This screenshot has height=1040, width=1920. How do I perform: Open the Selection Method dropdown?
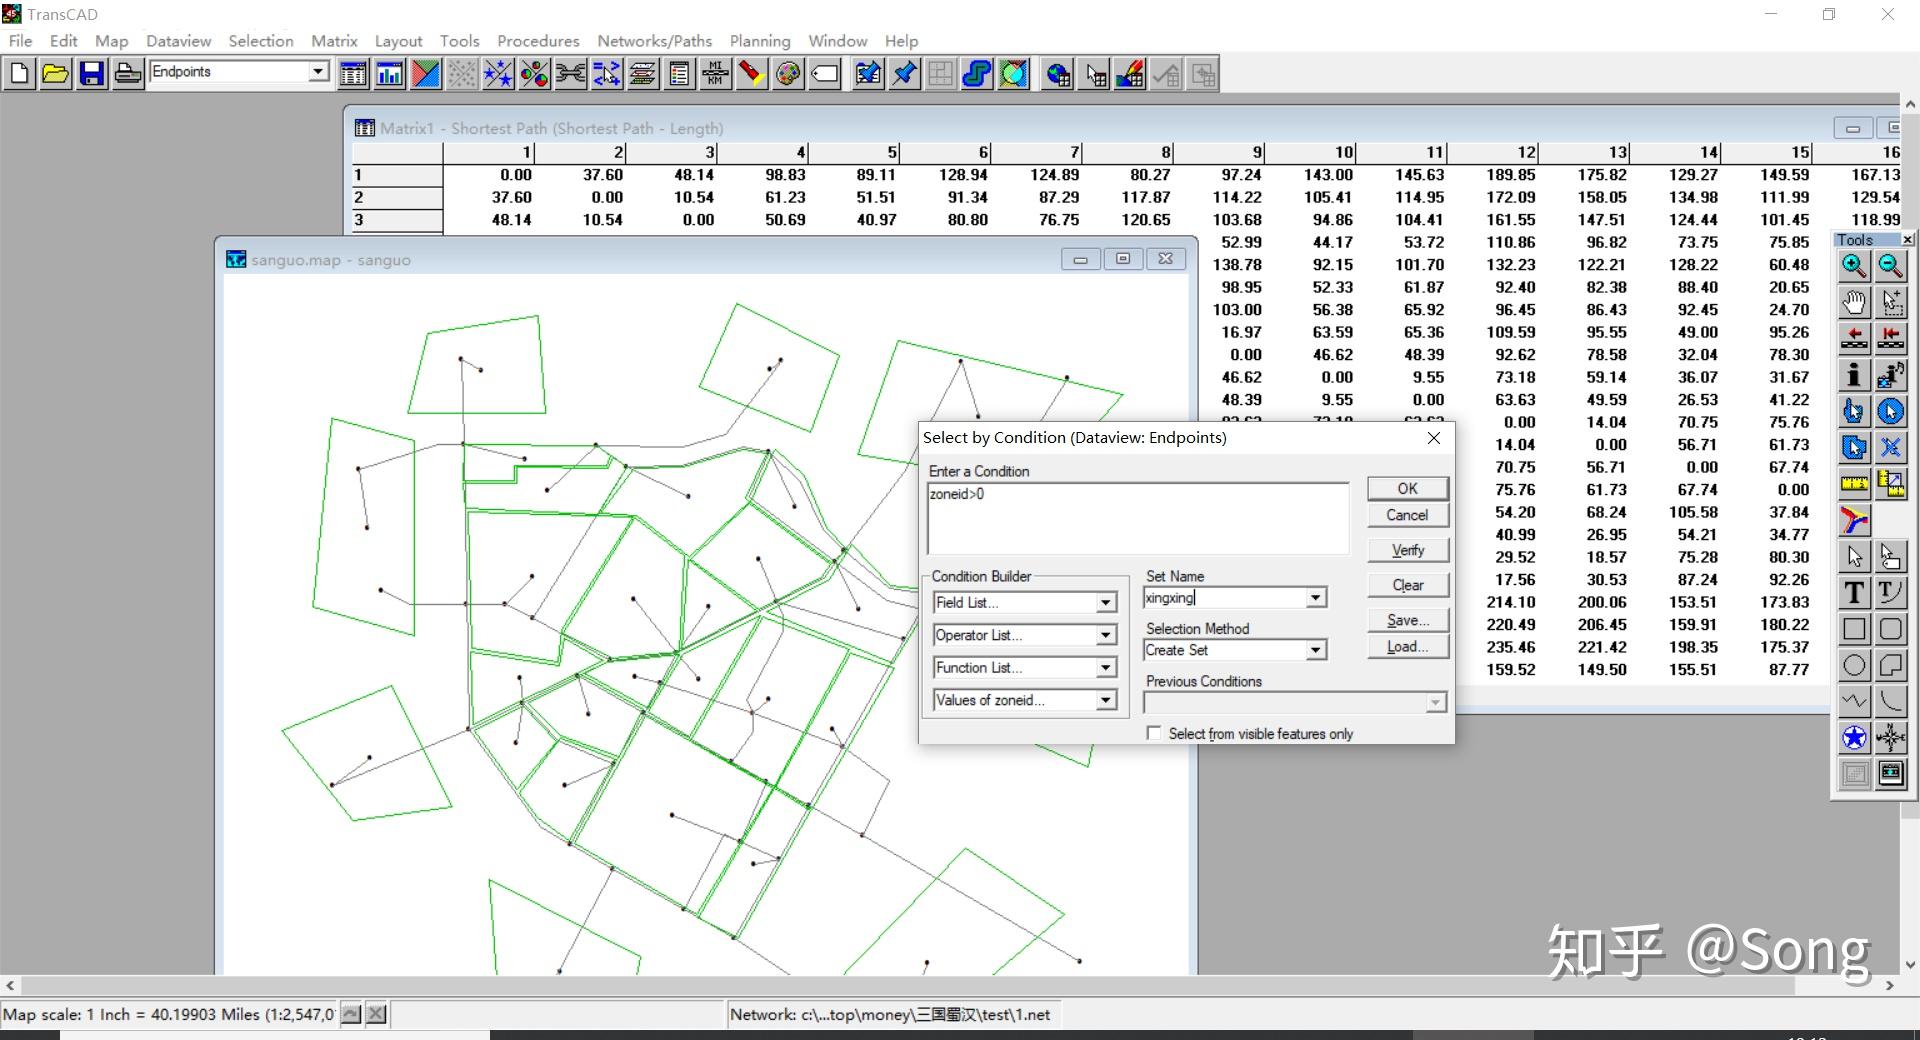coord(1315,650)
